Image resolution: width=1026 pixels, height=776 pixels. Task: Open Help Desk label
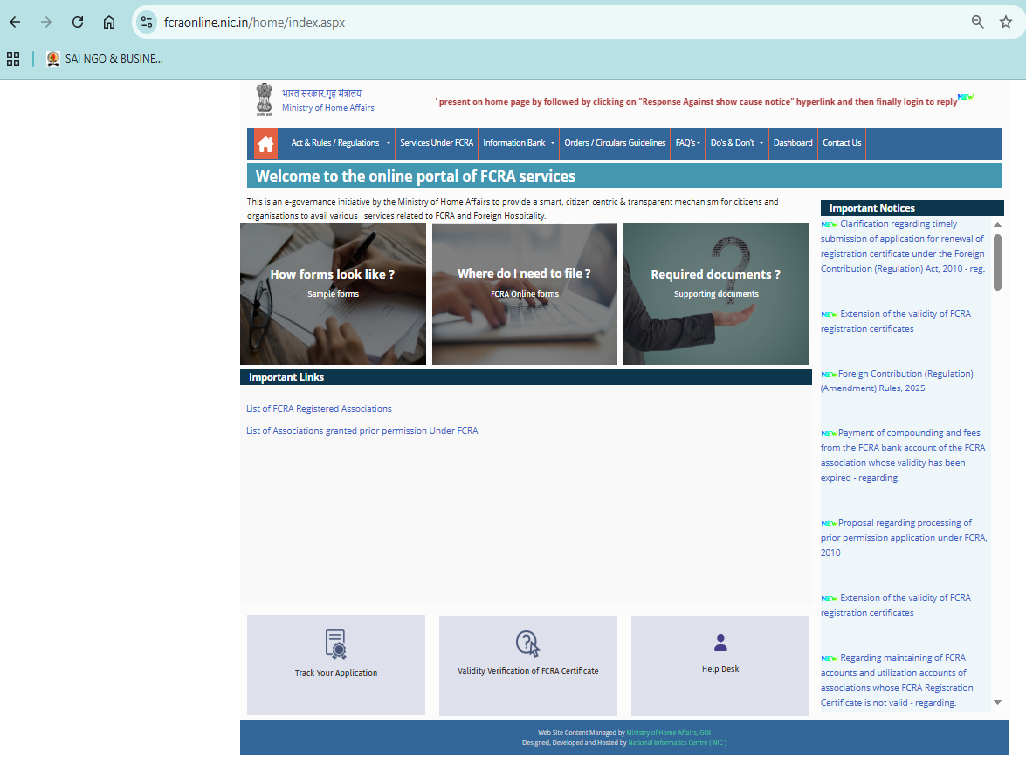coord(720,669)
